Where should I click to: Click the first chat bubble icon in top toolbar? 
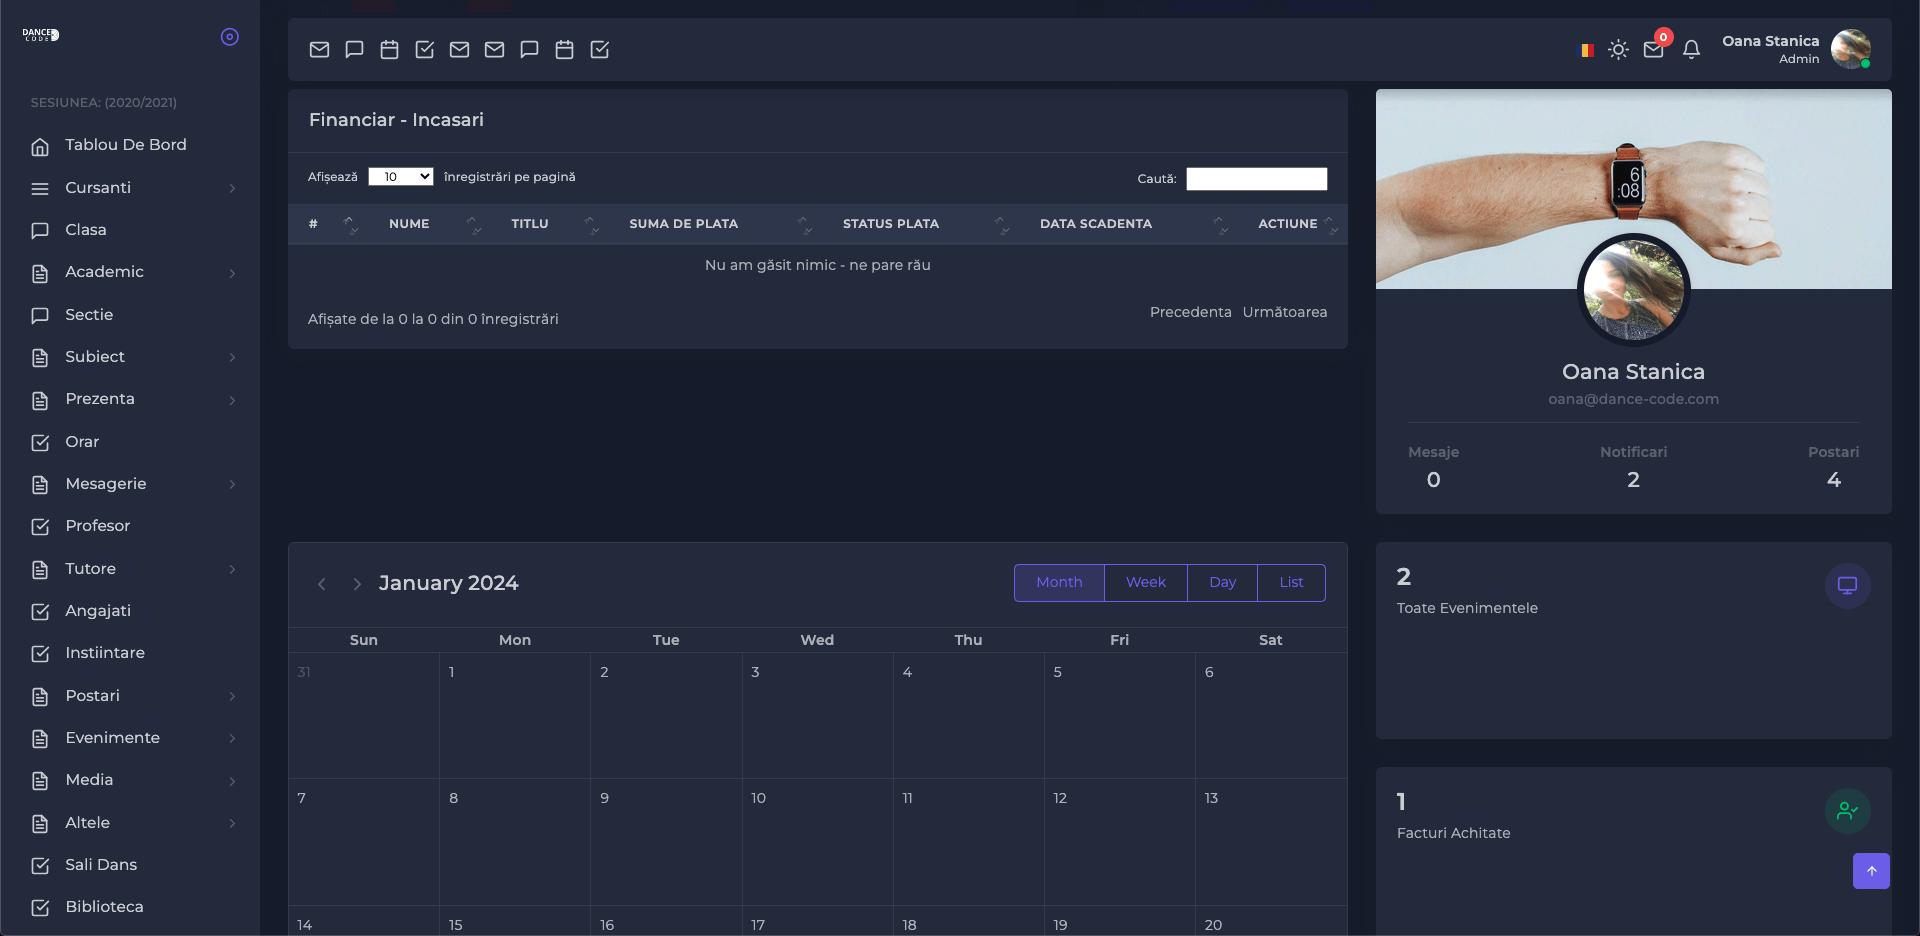(x=354, y=49)
